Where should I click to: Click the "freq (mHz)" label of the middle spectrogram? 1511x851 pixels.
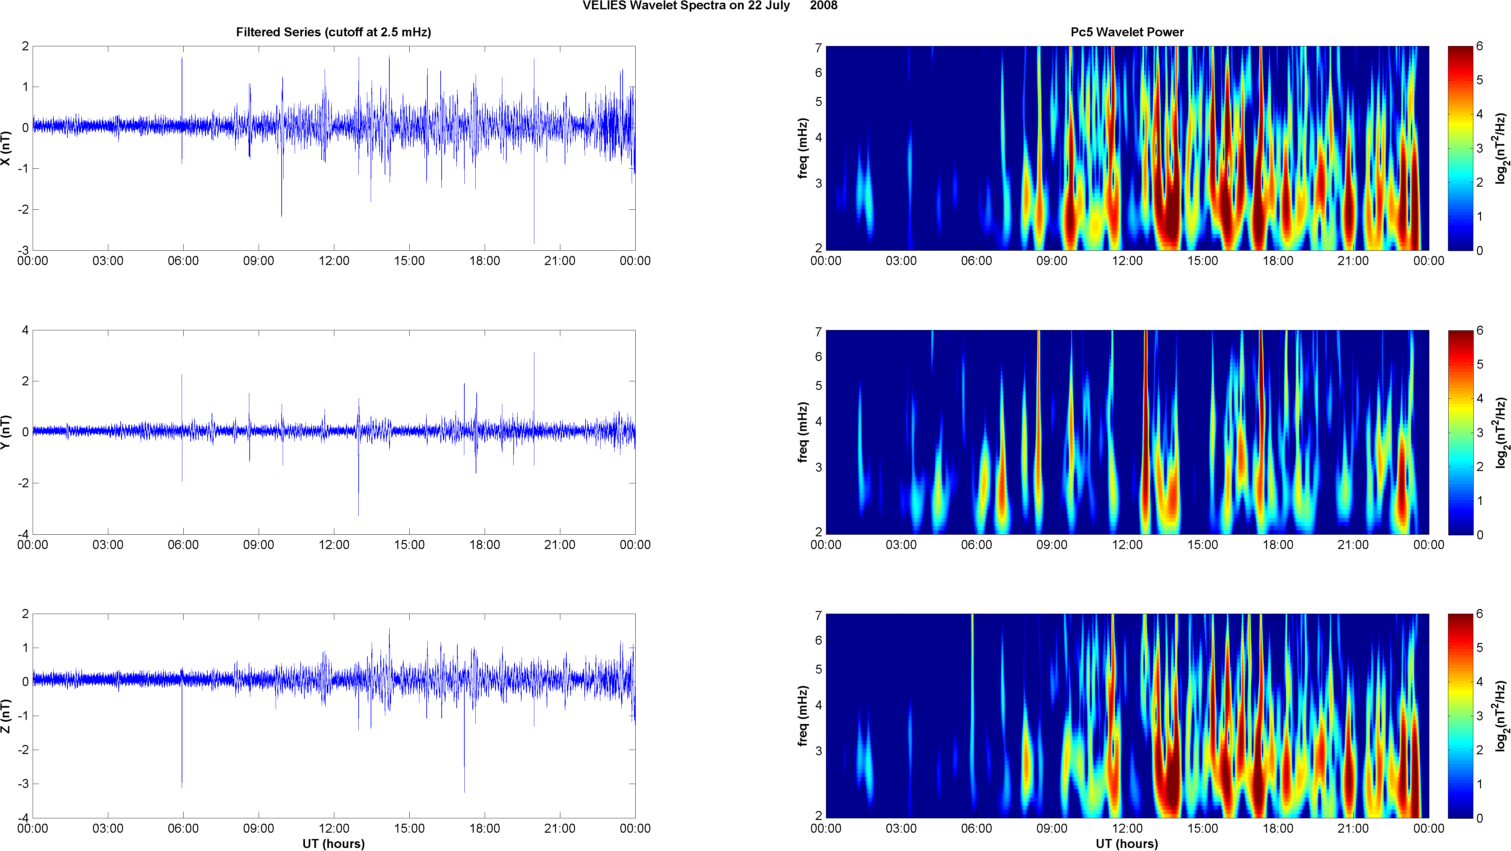[803, 432]
